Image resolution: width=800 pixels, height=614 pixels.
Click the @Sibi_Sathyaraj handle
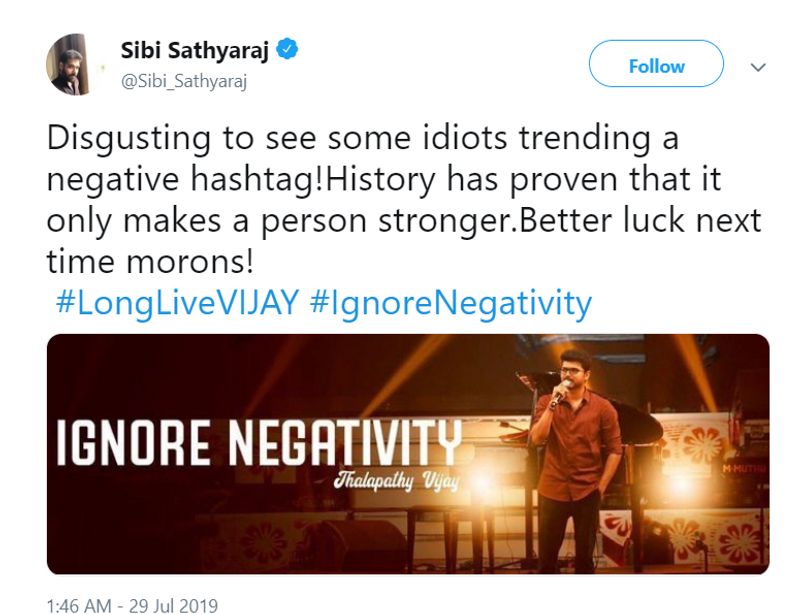184,81
